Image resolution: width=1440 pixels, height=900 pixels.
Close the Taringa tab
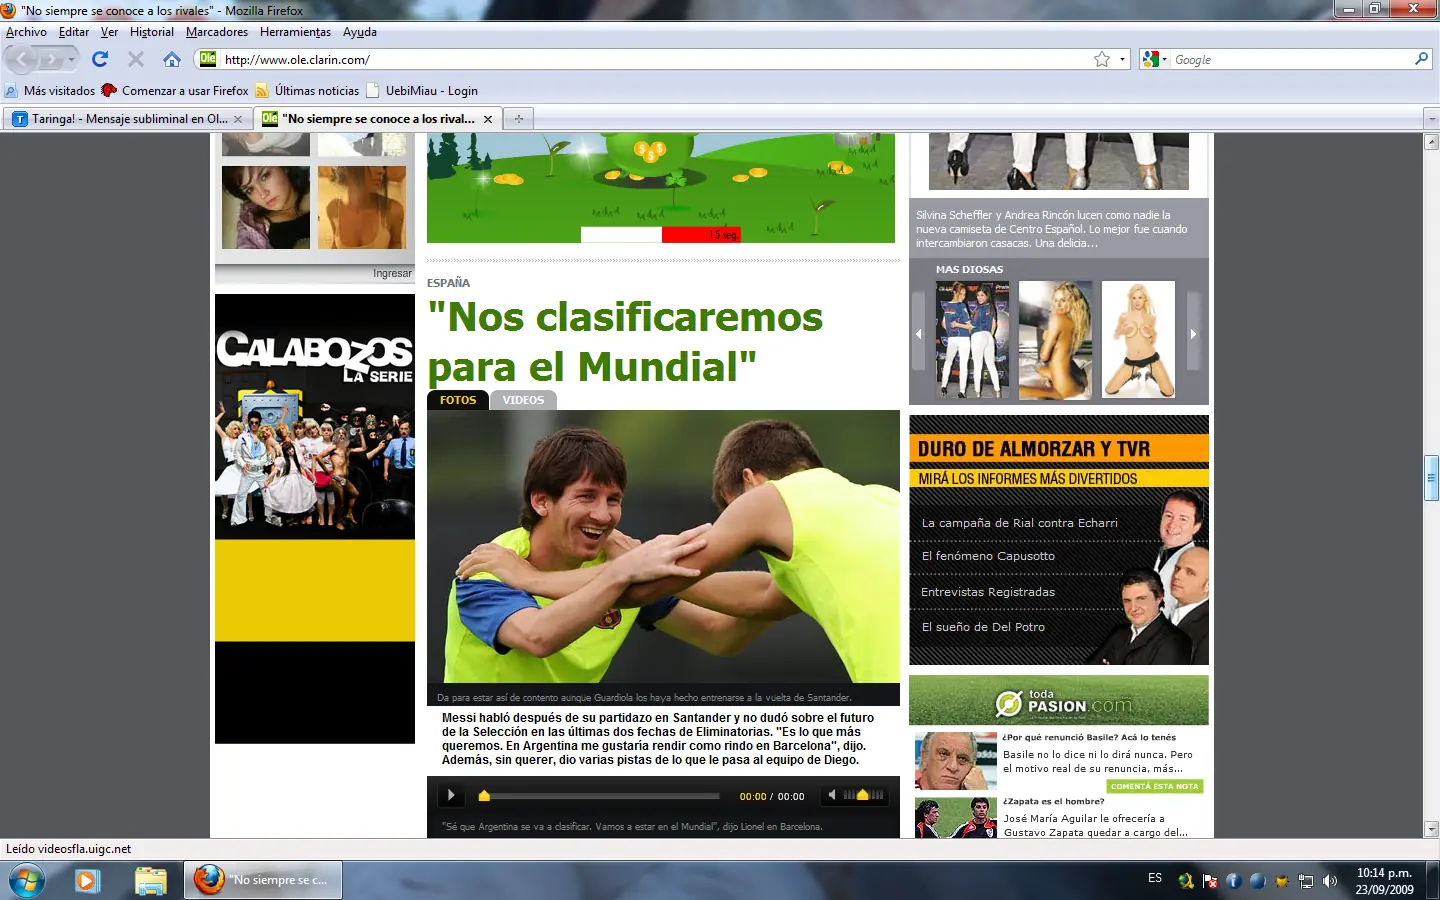click(238, 119)
